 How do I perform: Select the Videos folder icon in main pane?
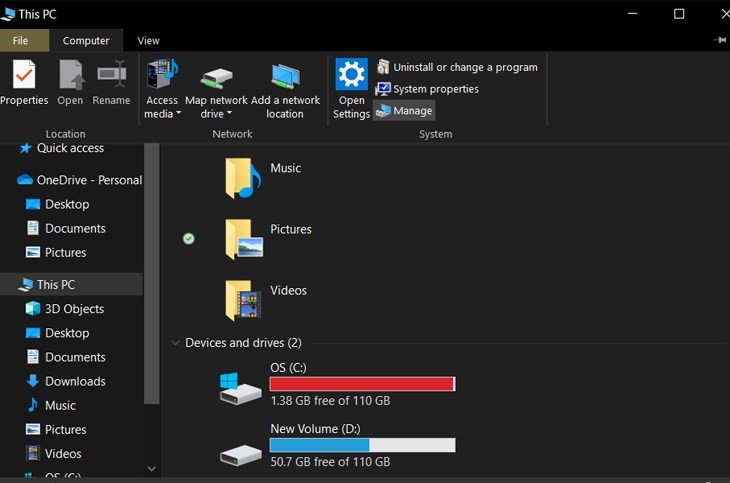[243, 300]
